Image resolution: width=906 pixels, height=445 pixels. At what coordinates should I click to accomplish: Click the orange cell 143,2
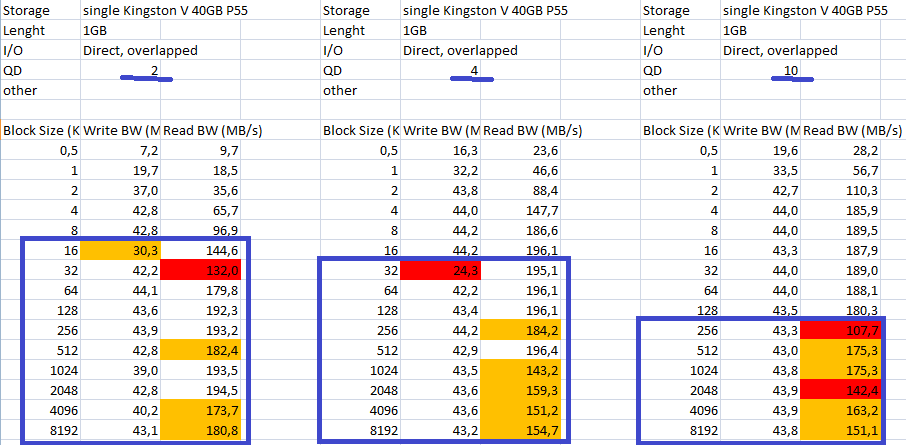521,370
